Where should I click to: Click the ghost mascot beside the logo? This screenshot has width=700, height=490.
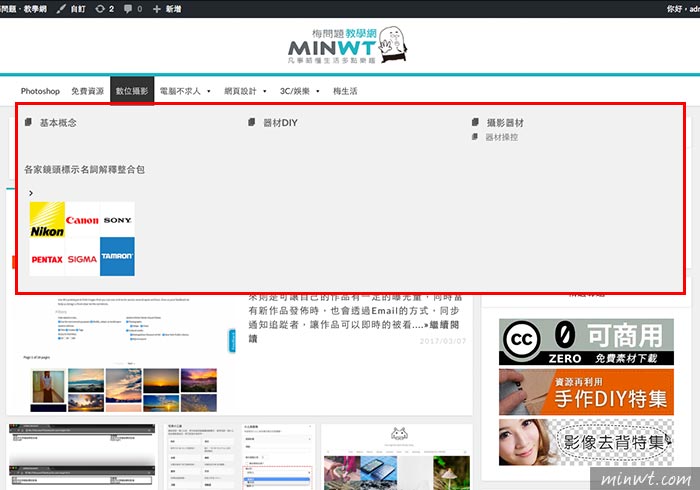pos(393,44)
